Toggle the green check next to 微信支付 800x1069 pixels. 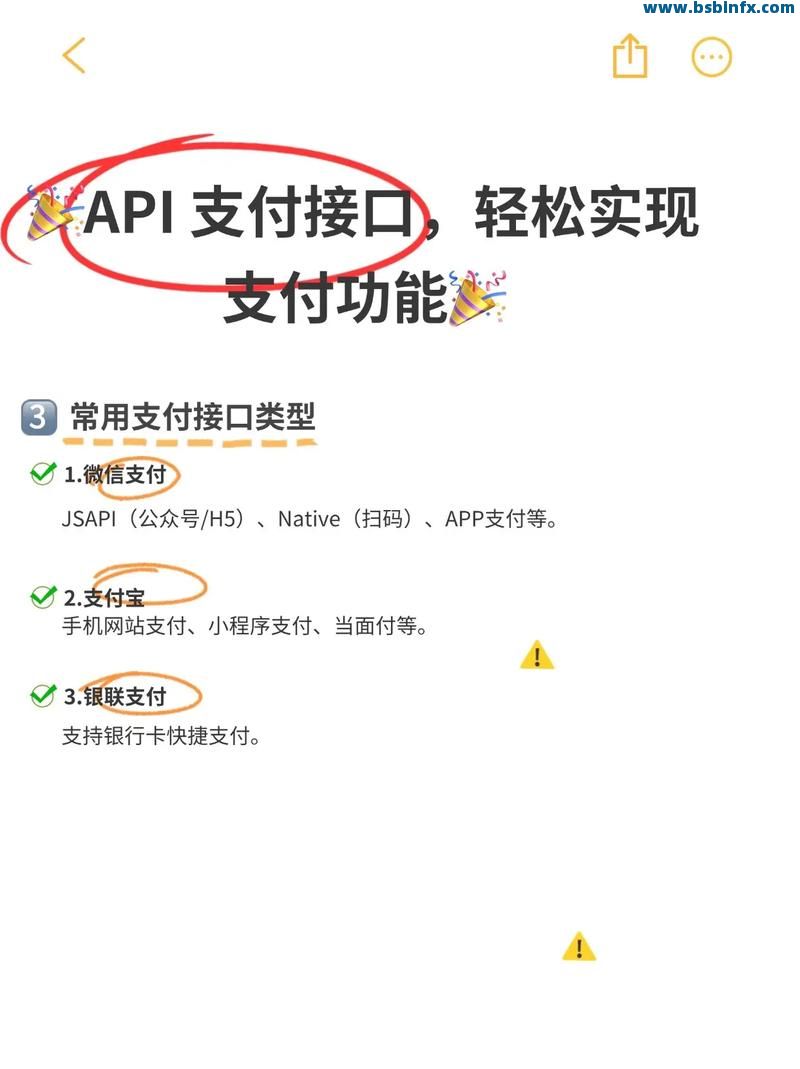43,473
